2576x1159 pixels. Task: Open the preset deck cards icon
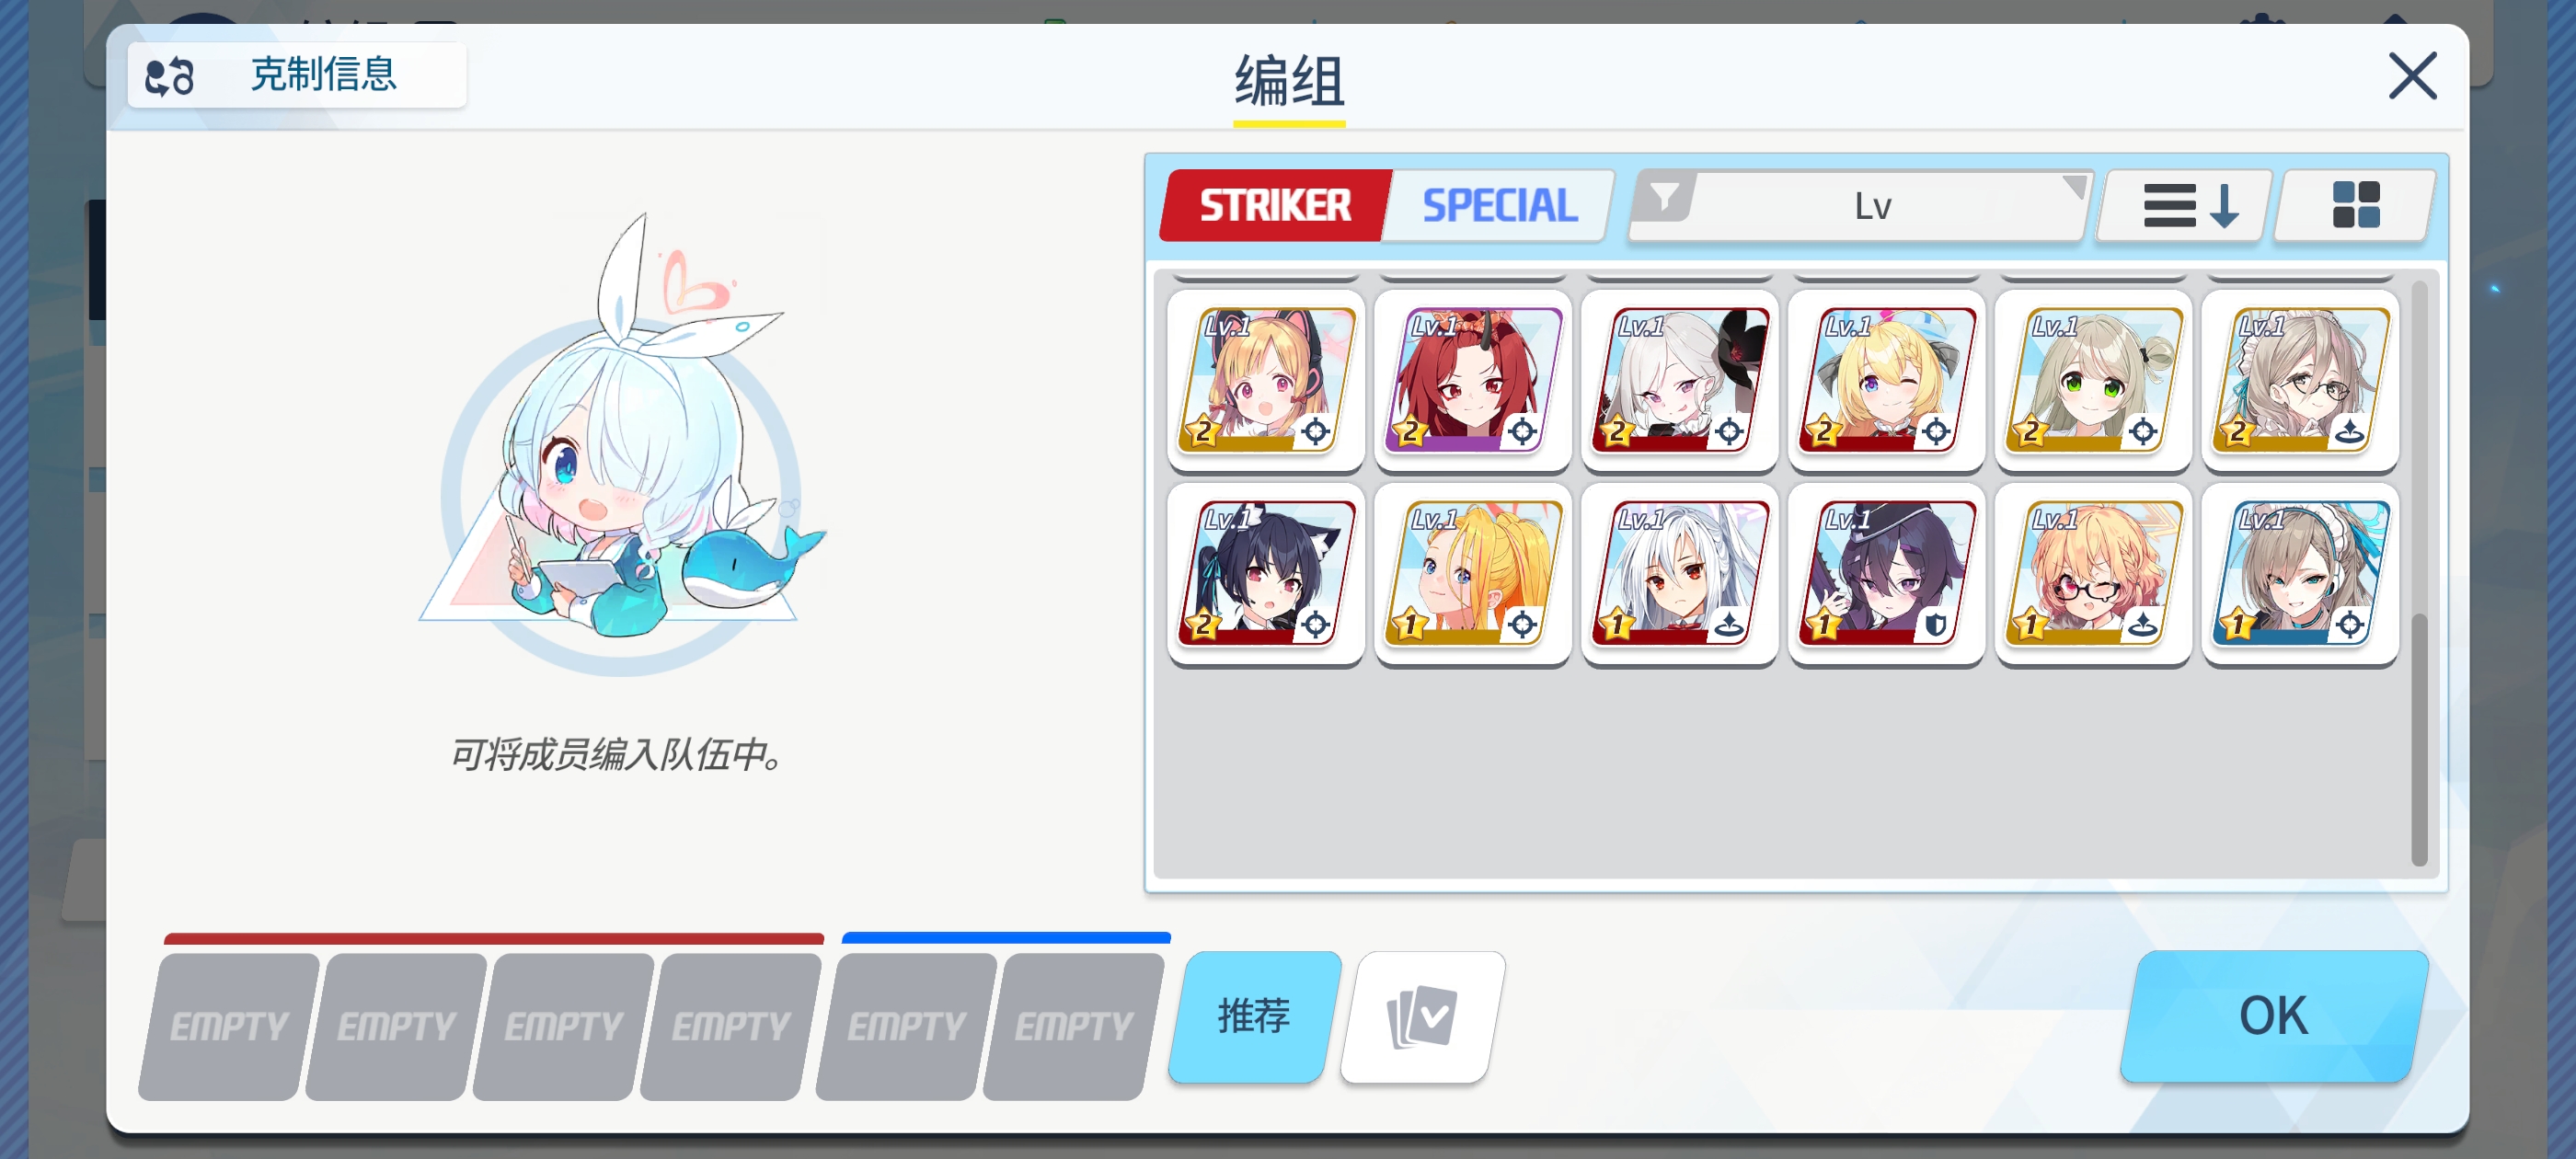point(1422,1016)
